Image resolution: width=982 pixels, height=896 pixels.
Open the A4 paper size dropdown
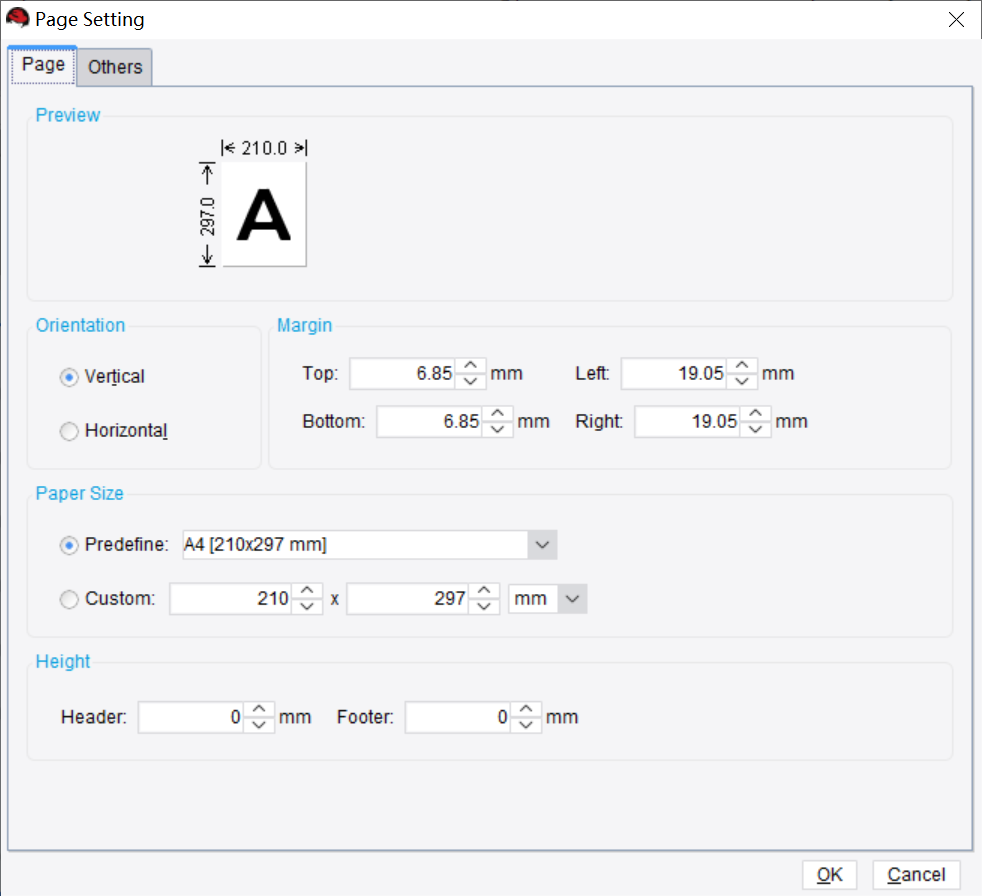click(x=541, y=545)
